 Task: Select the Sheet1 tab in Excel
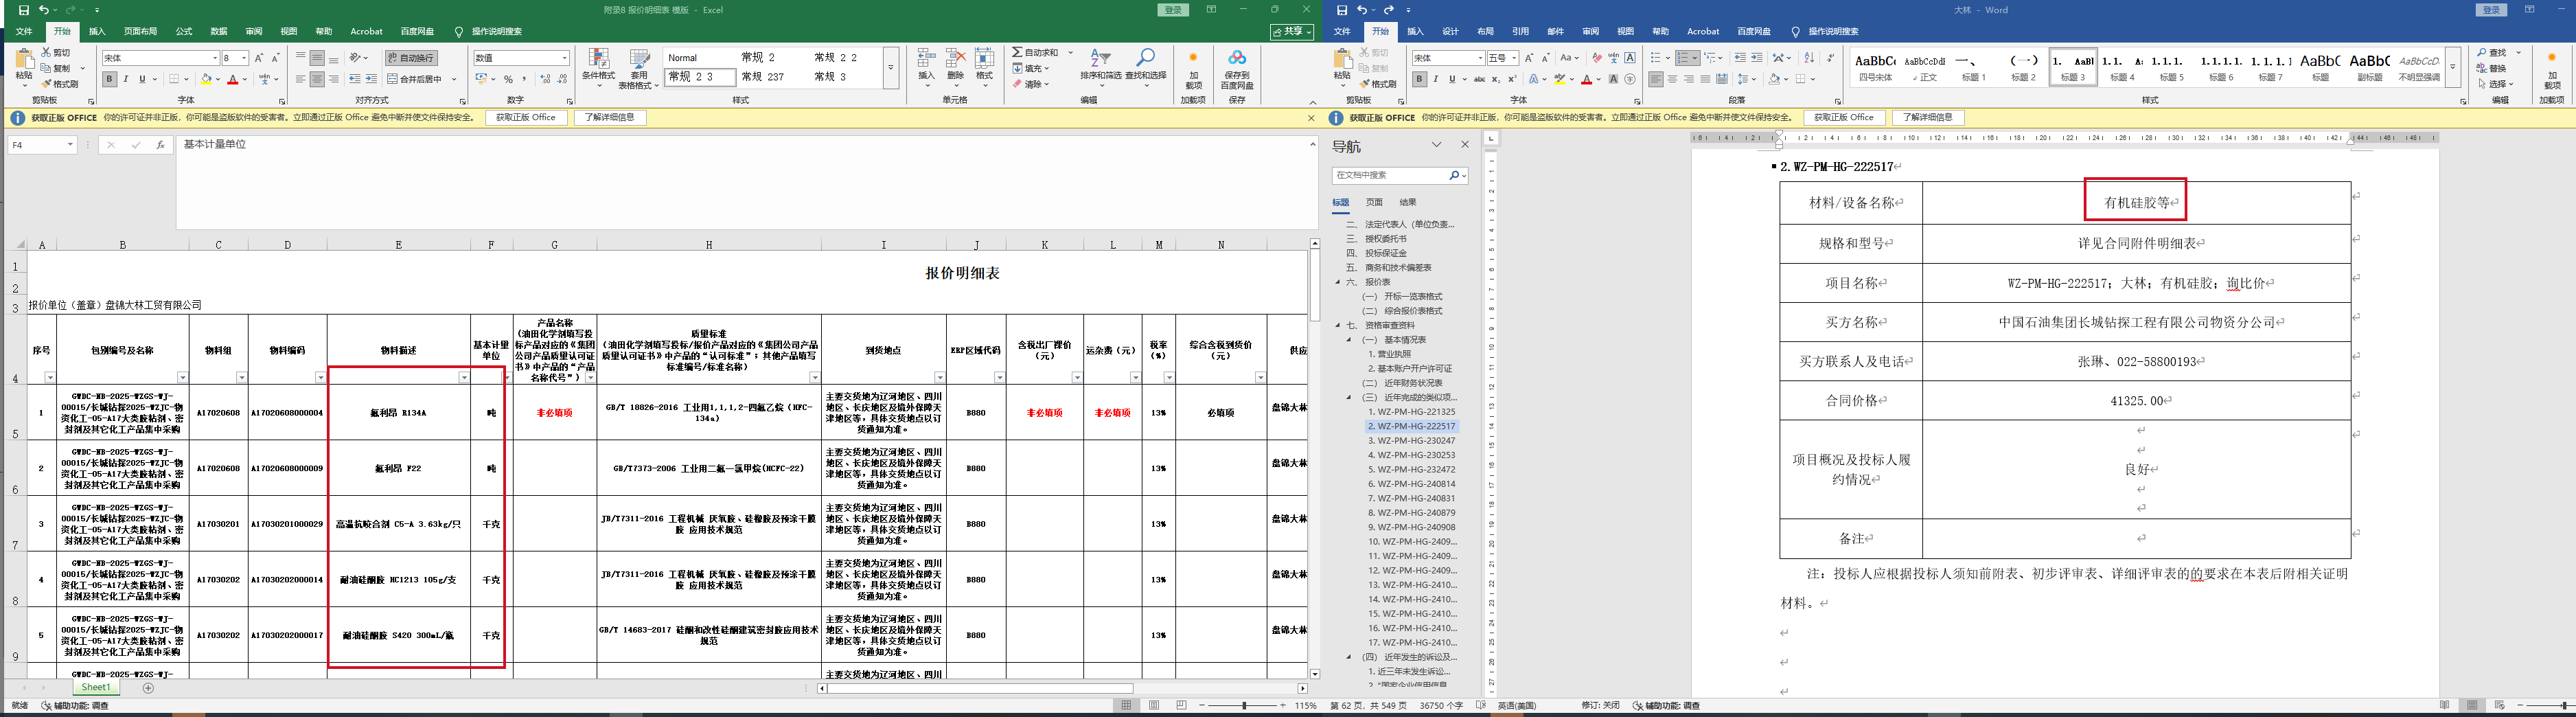click(96, 688)
